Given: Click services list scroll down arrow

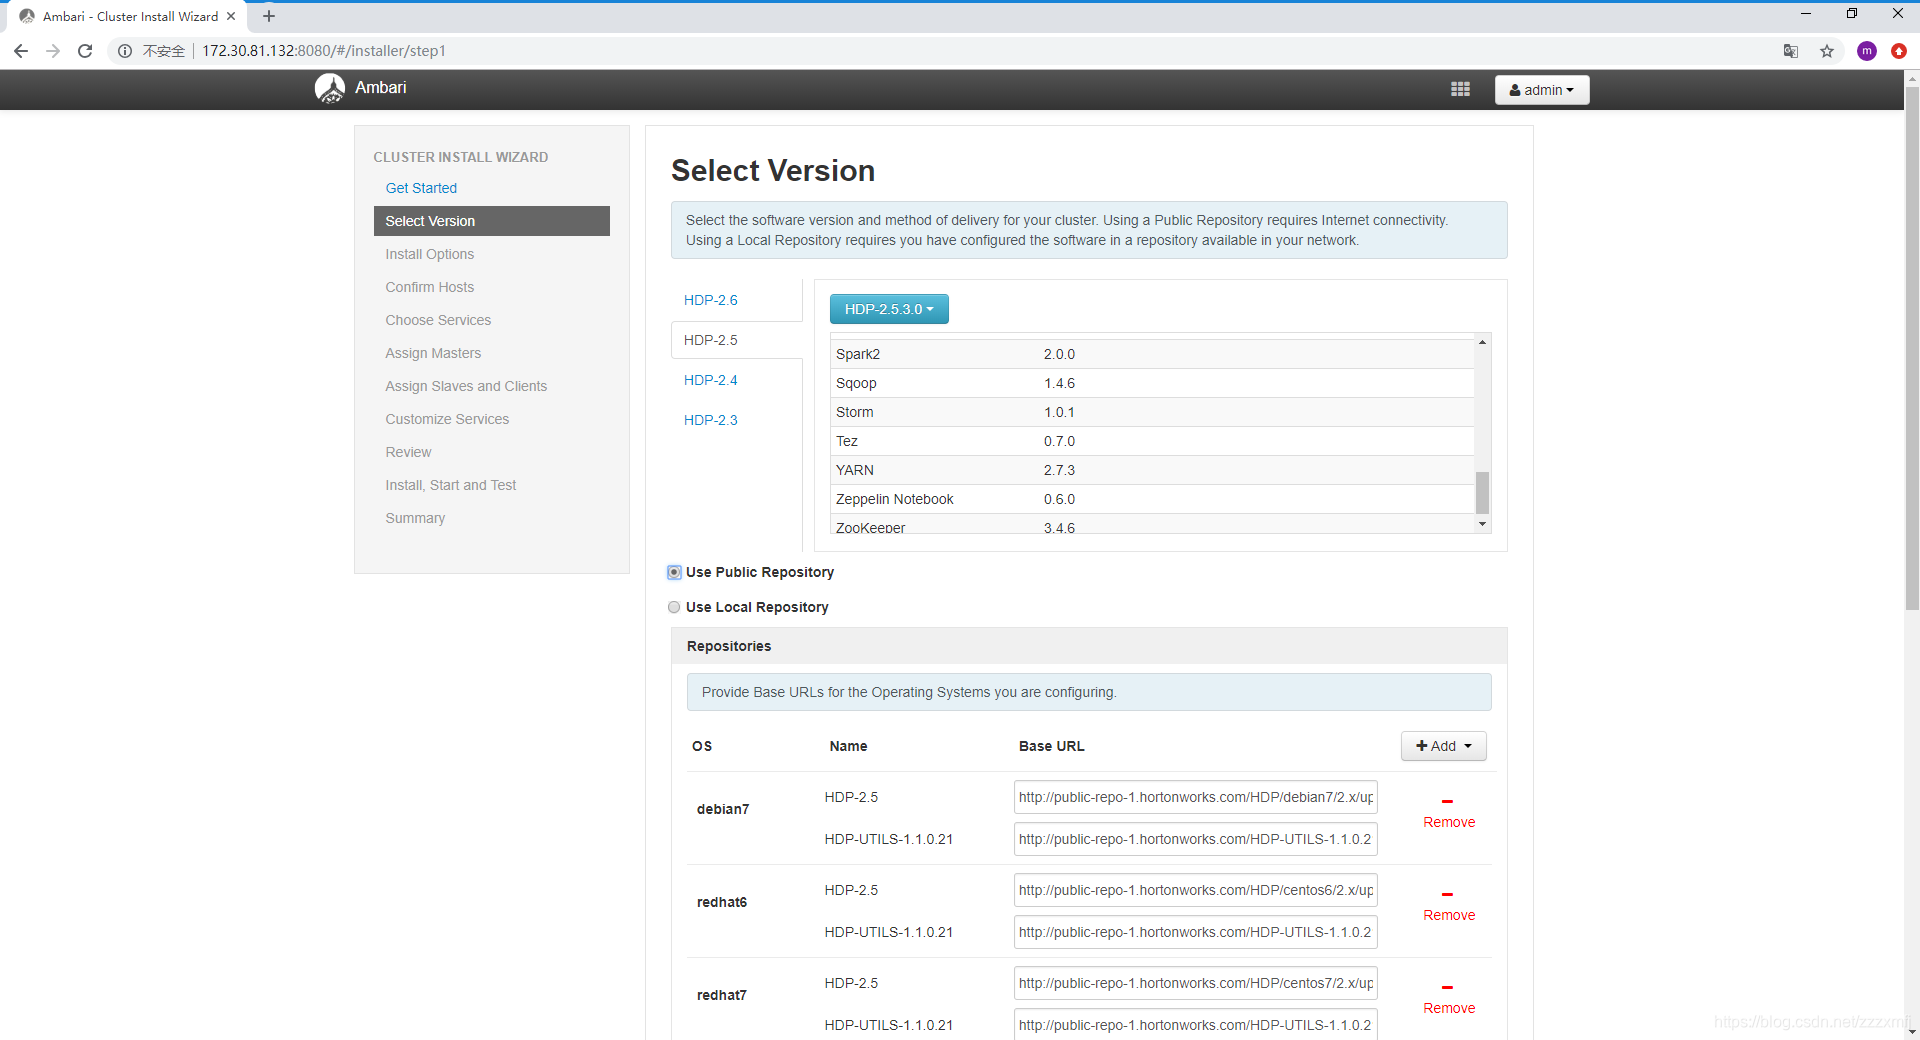Looking at the screenshot, I should click(1482, 524).
